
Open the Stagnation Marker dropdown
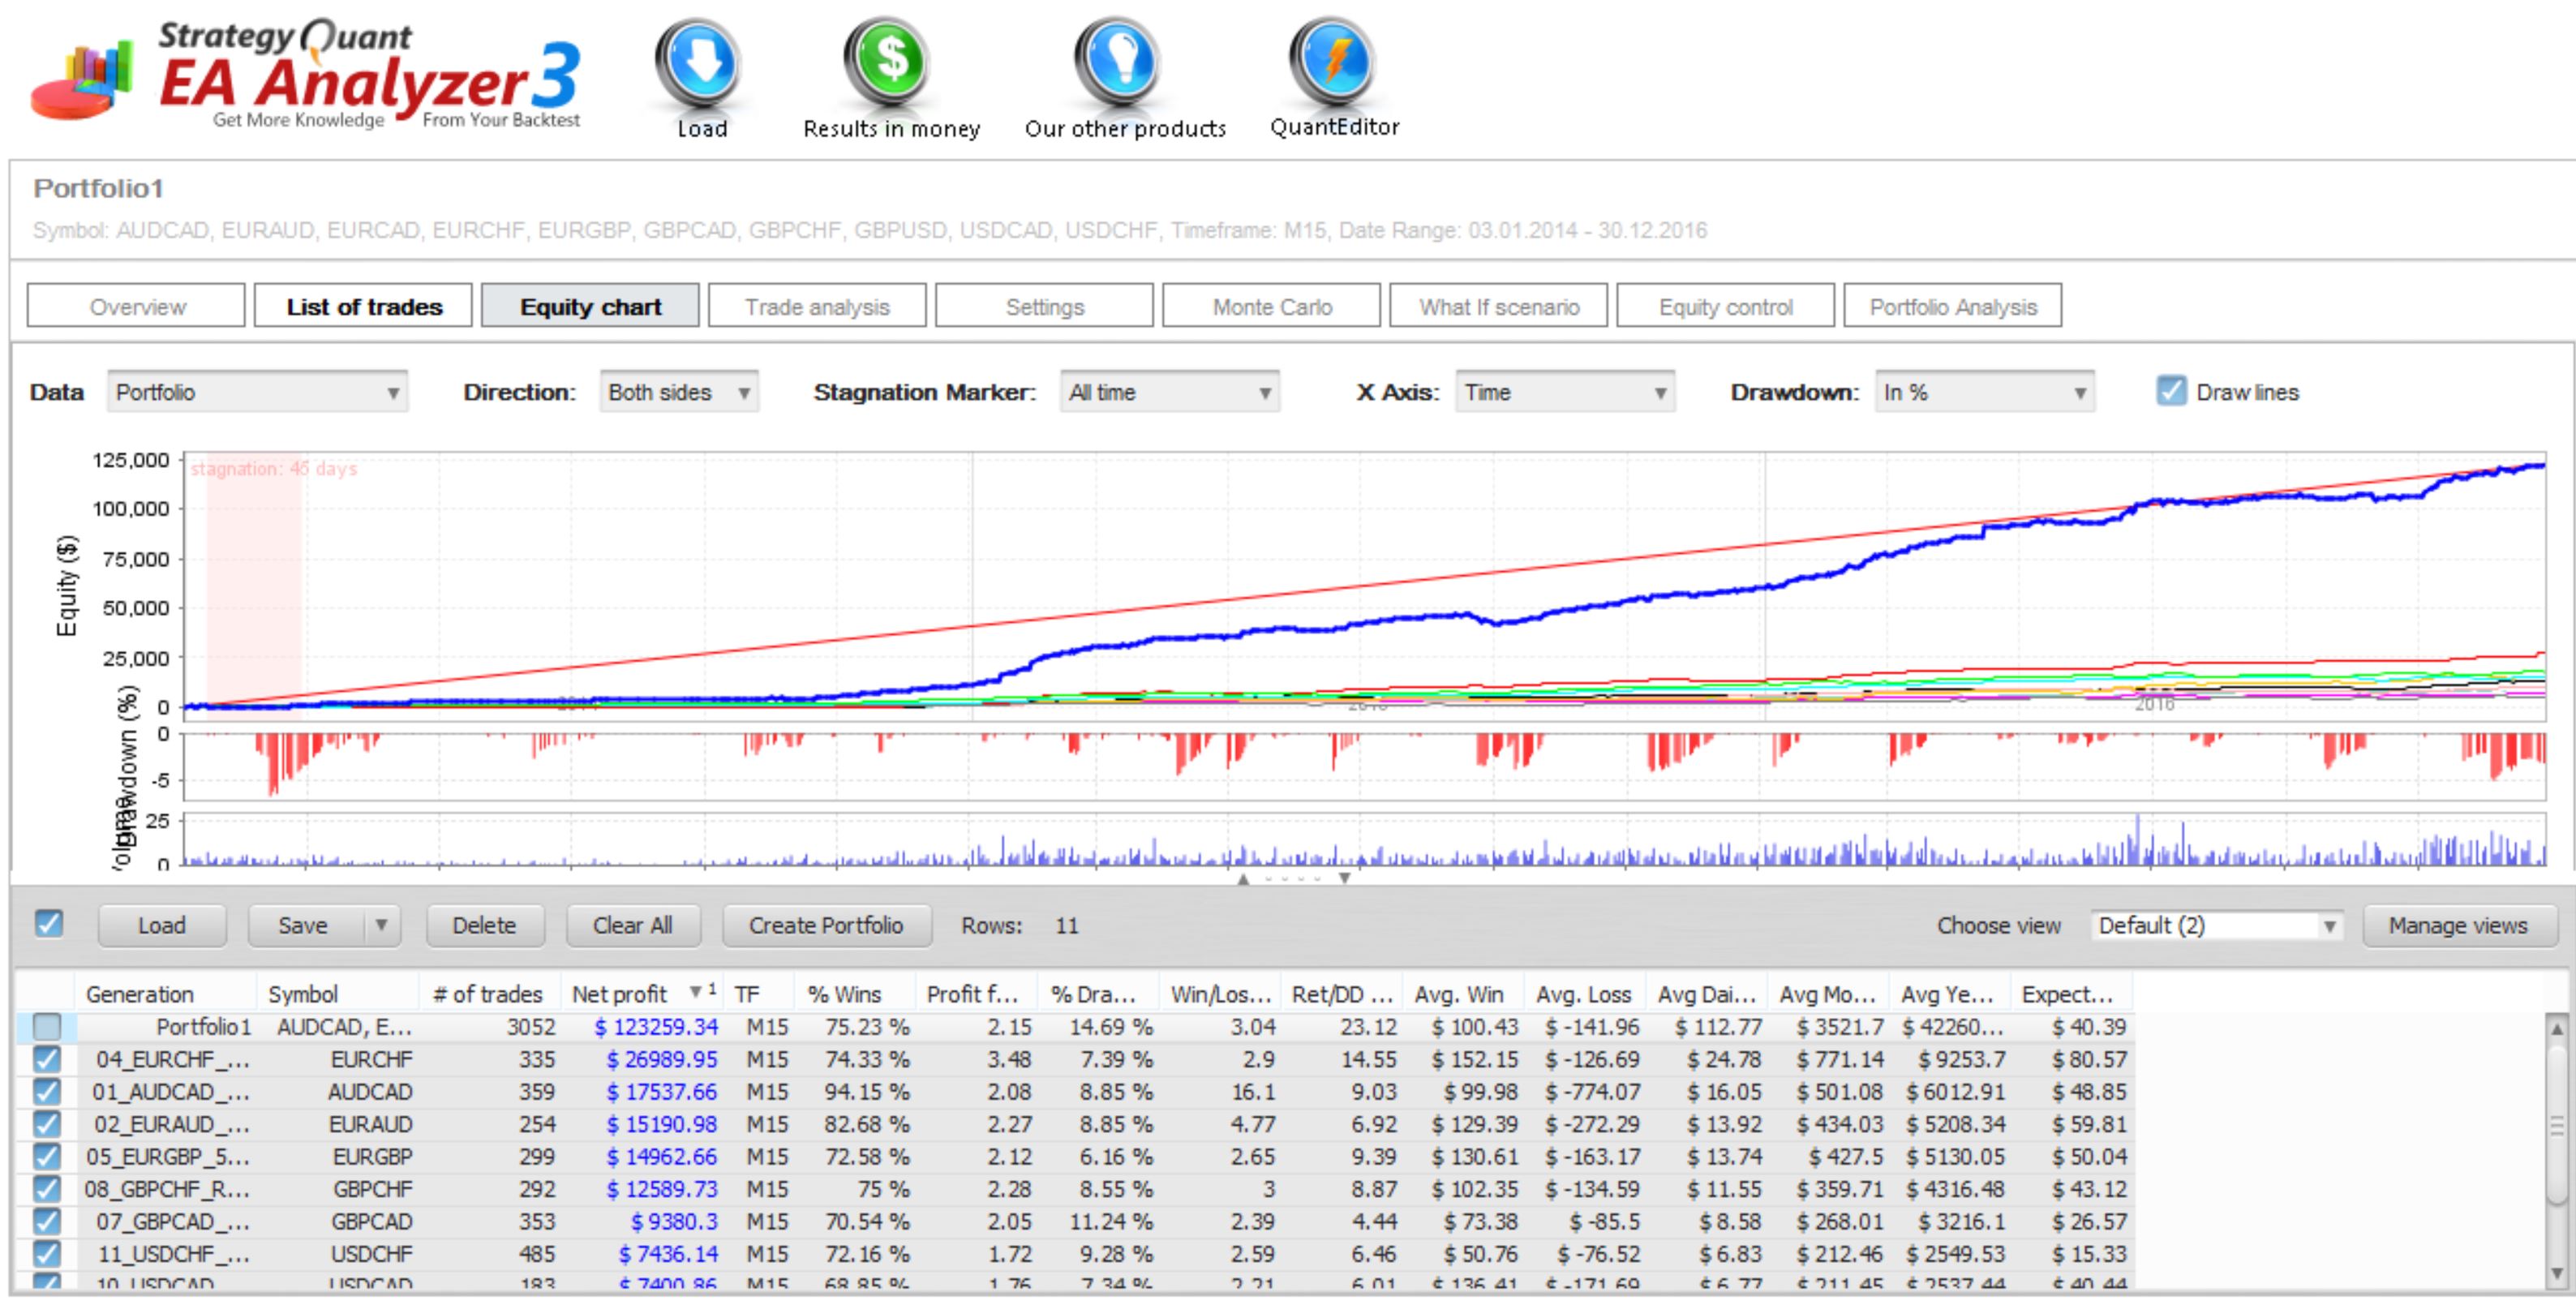1170,392
